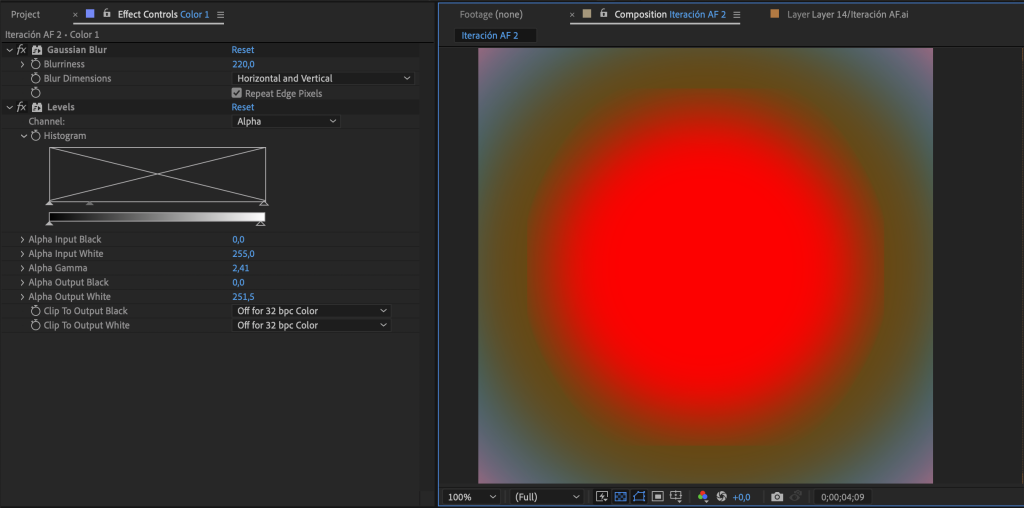Open Clip To Output Black dropdown
The image size is (1024, 508).
[312, 311]
